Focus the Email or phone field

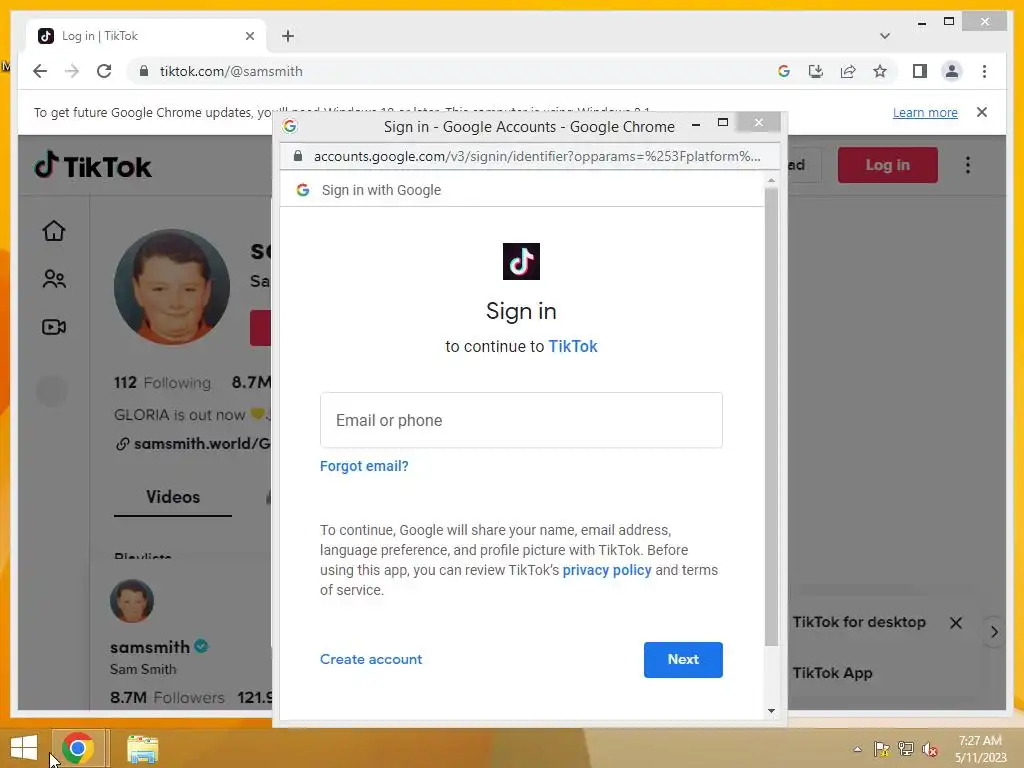521,420
